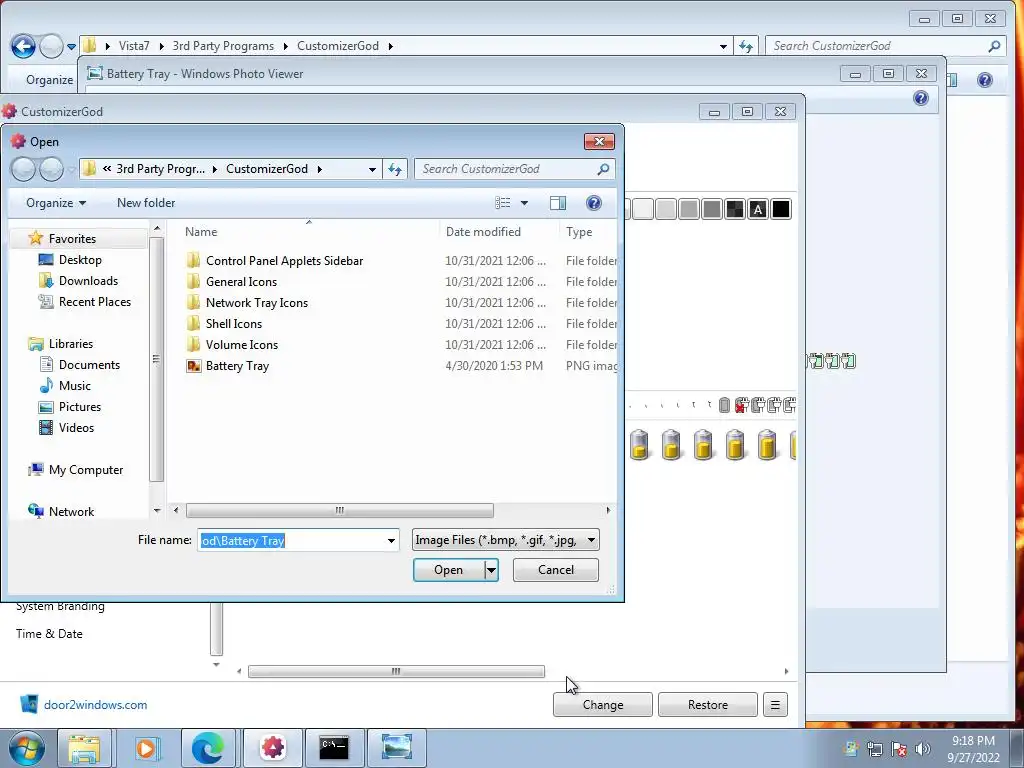This screenshot has height=768, width=1024.
Task: Click New folder
Action: pos(146,203)
